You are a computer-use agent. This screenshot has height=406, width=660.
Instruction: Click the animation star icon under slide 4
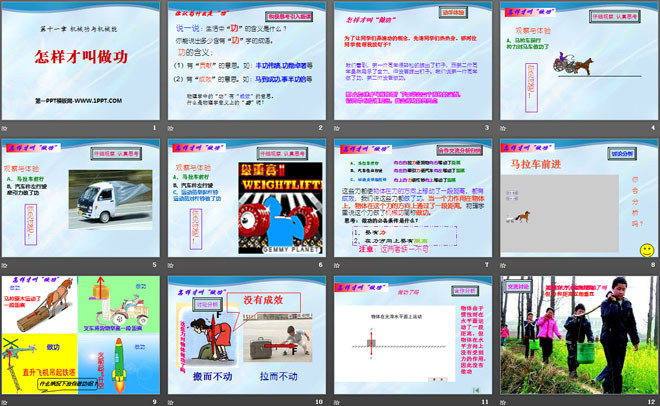(503, 128)
